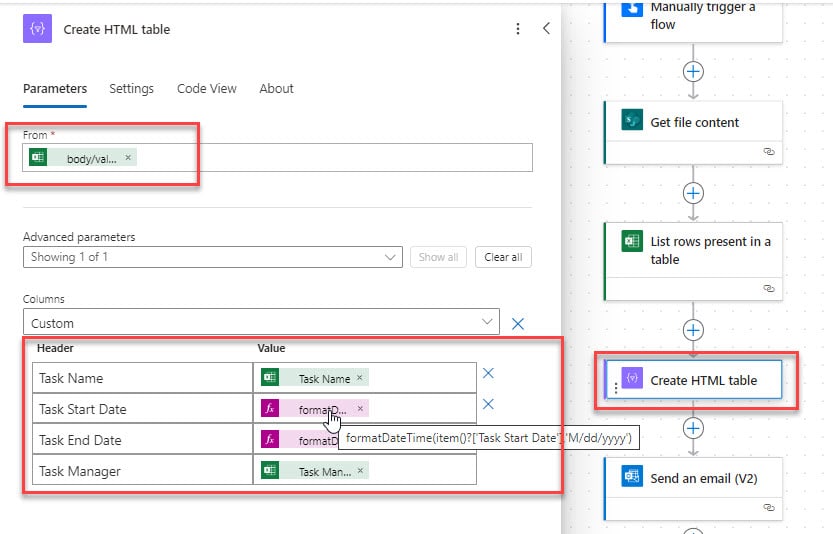
Task: Click the Excel icon on List rows step
Action: (632, 241)
